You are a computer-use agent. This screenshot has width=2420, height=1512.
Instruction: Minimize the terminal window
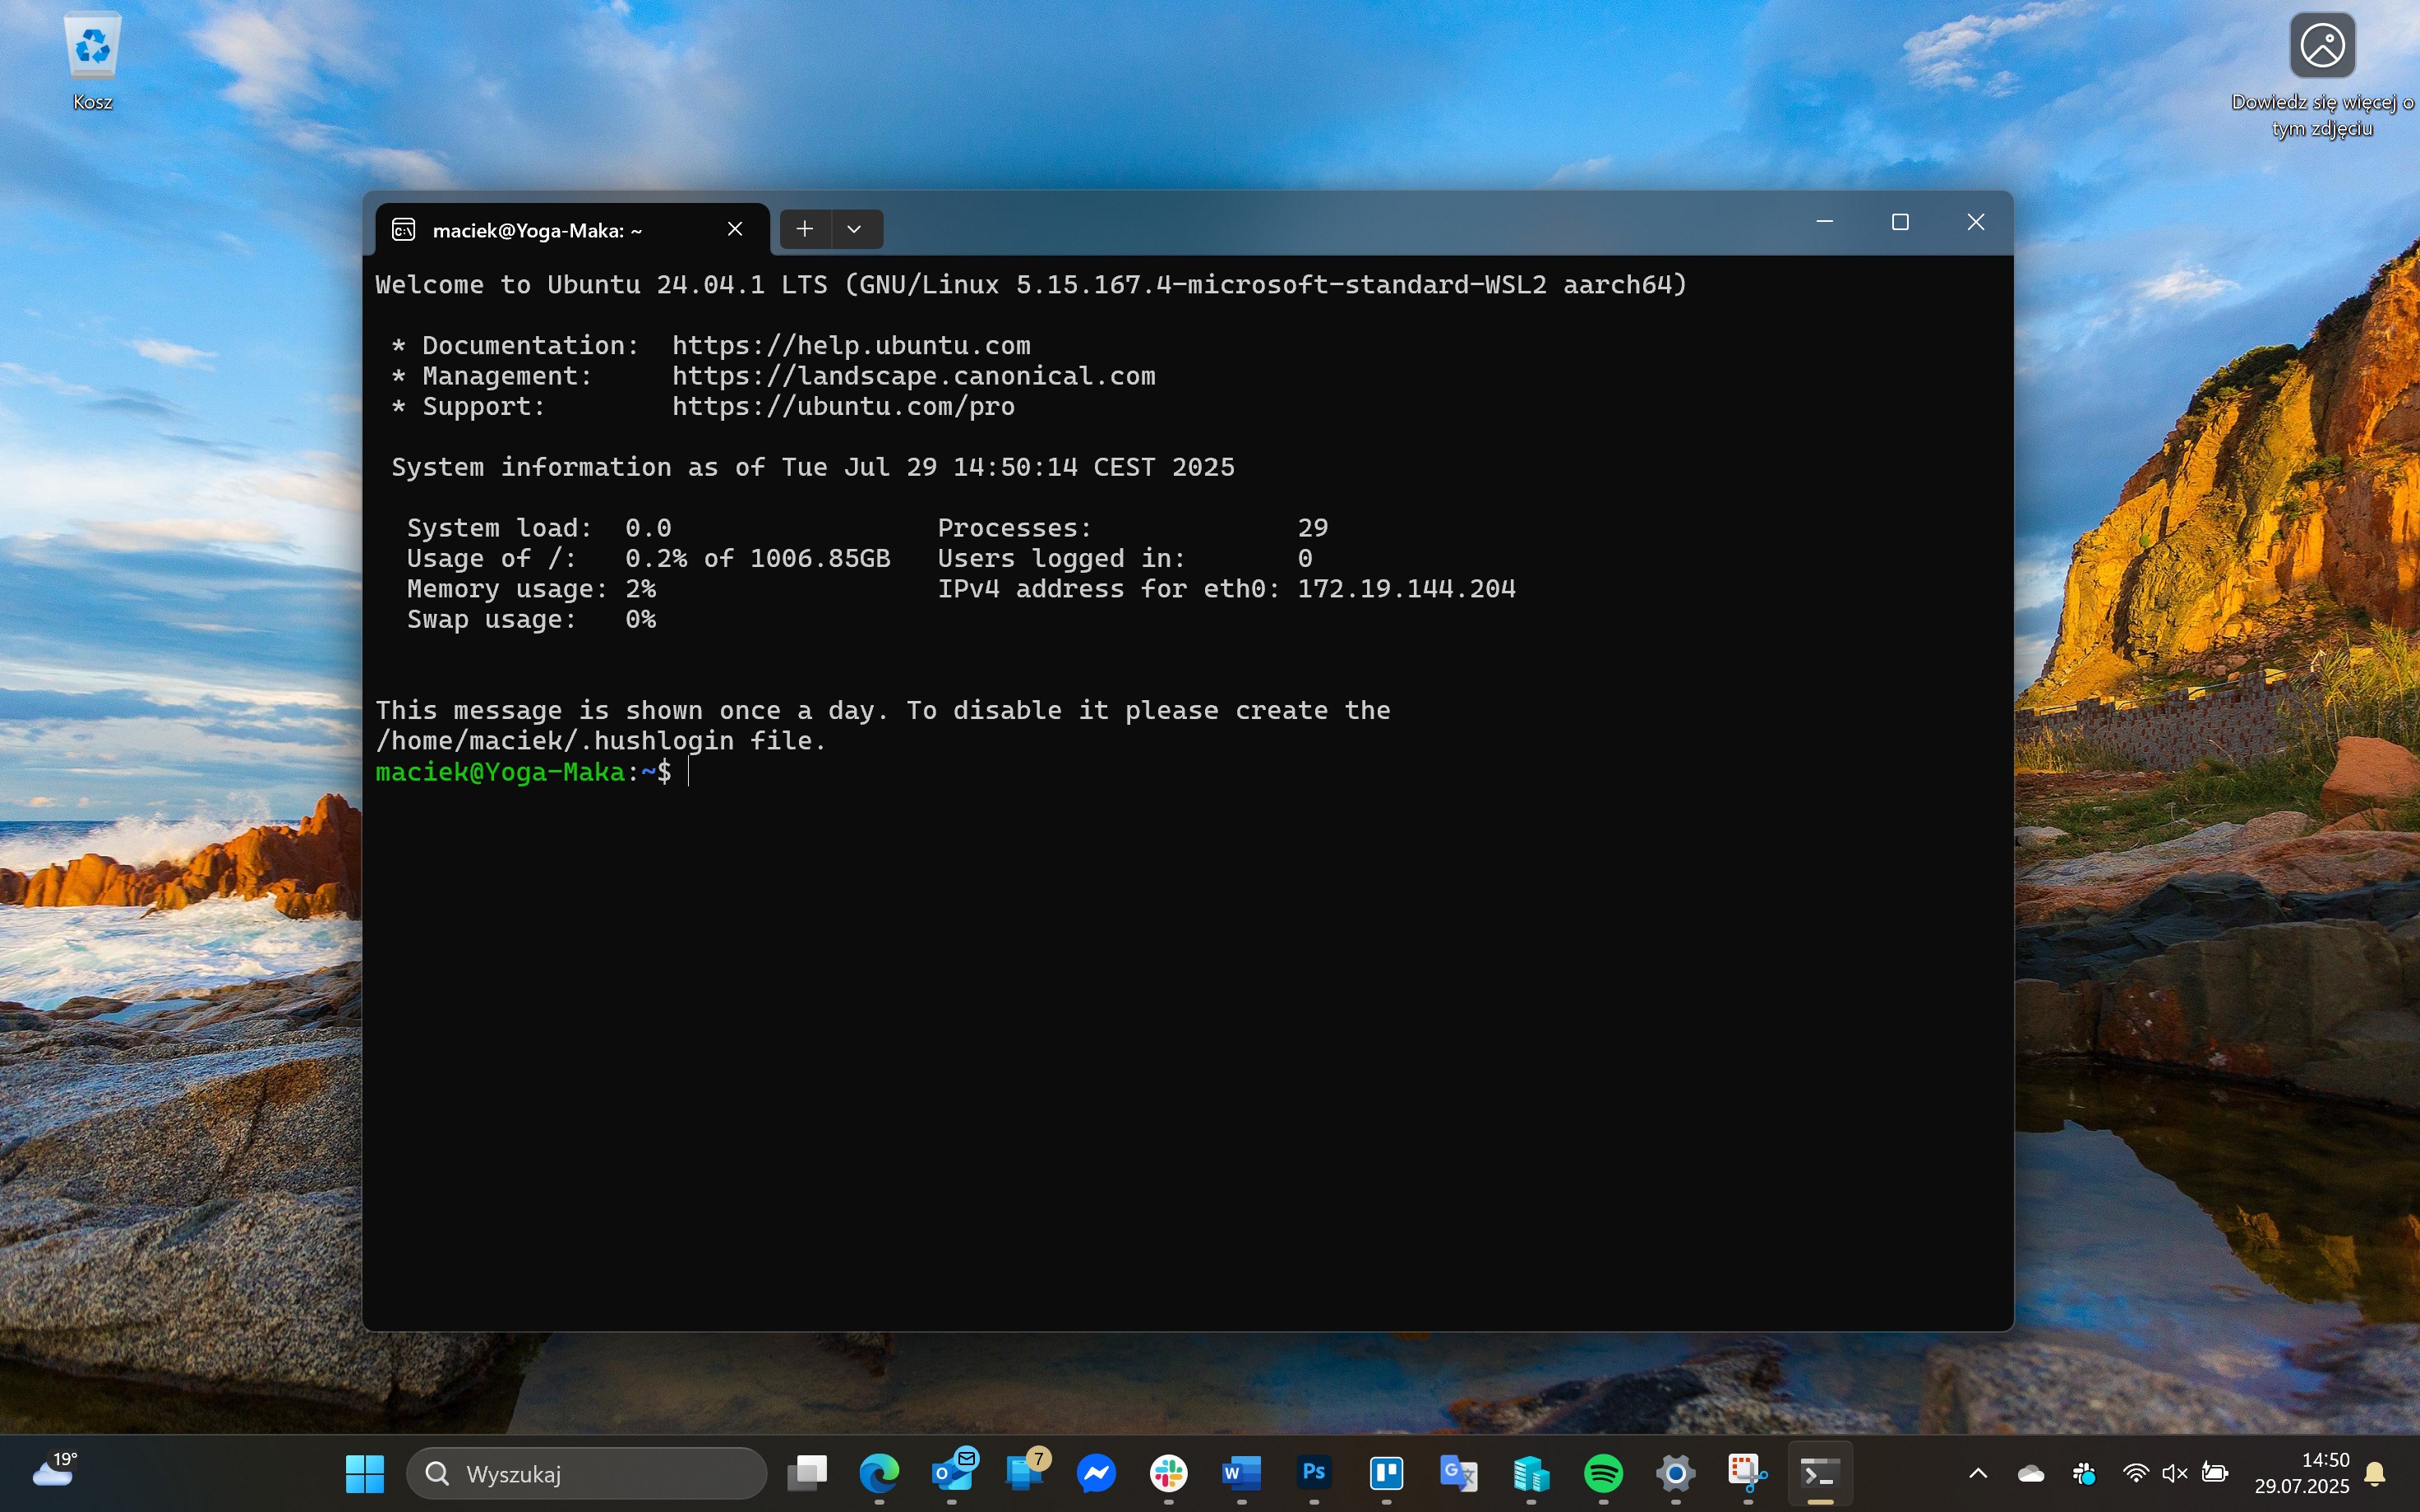(1824, 222)
